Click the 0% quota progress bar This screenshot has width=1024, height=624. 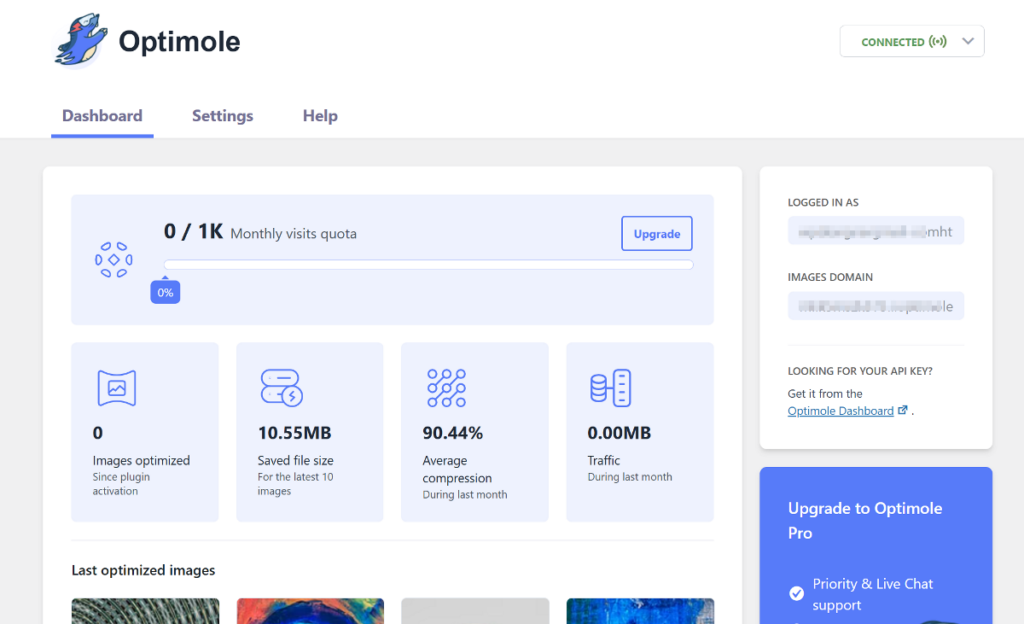428,264
